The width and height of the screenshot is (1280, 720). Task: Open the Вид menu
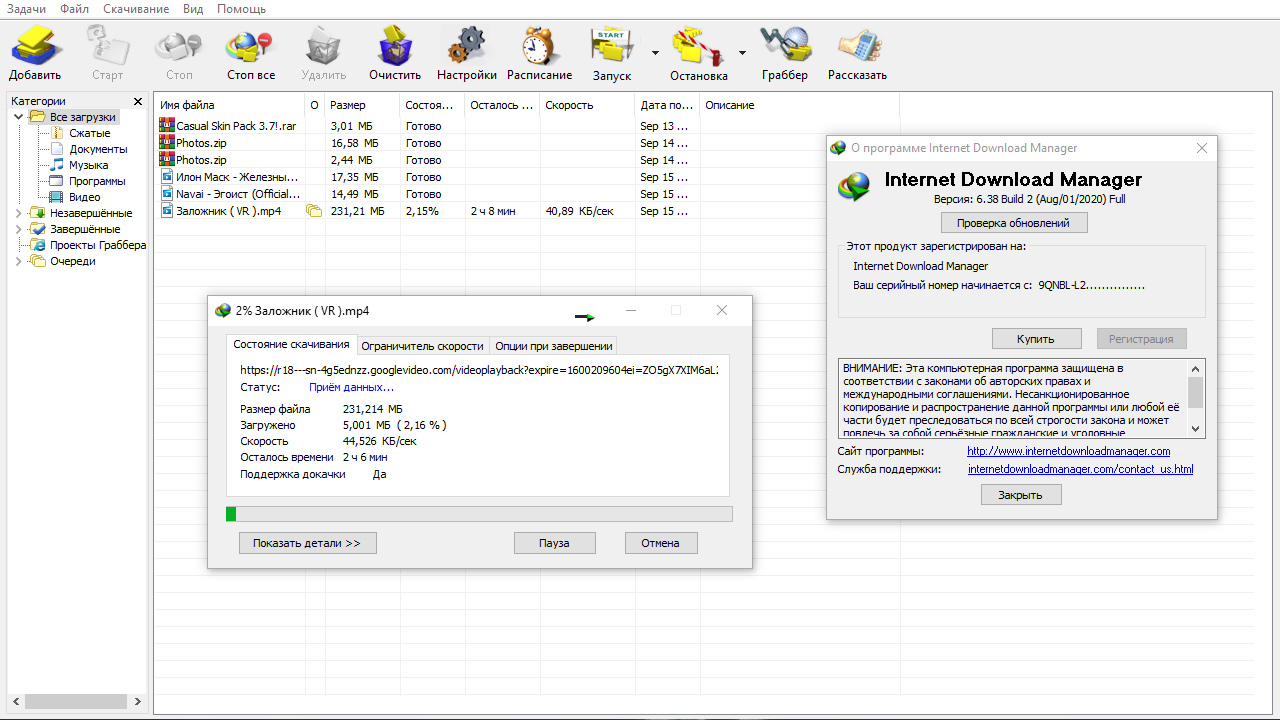click(x=193, y=9)
